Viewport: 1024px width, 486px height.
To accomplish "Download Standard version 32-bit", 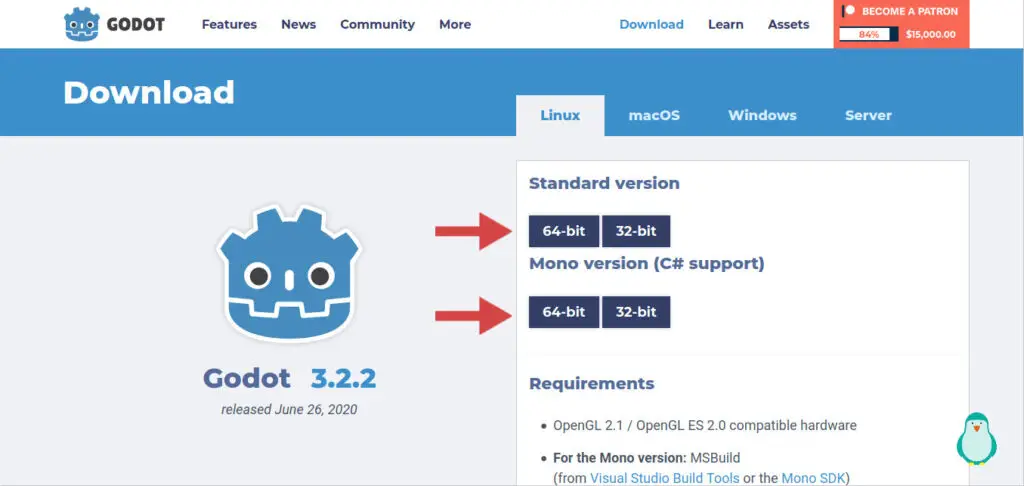I will pyautogui.click(x=636, y=231).
